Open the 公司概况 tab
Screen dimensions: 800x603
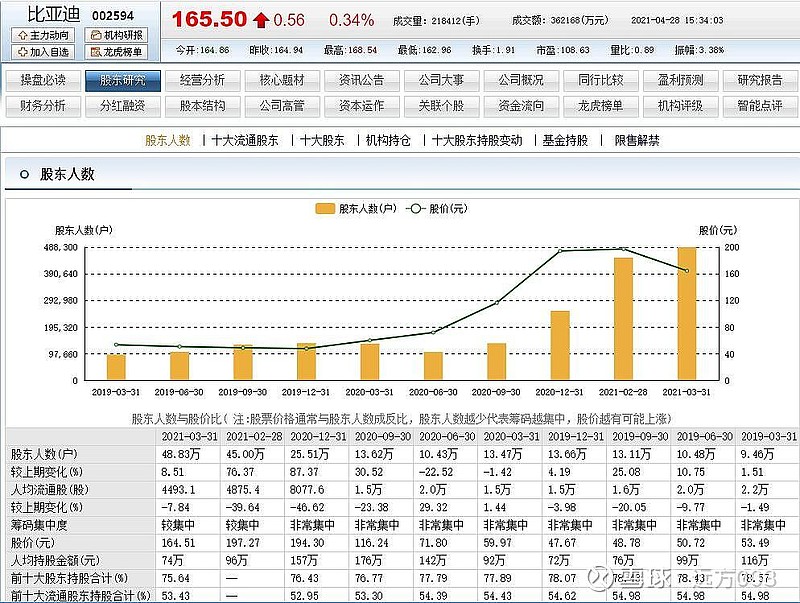[521, 80]
